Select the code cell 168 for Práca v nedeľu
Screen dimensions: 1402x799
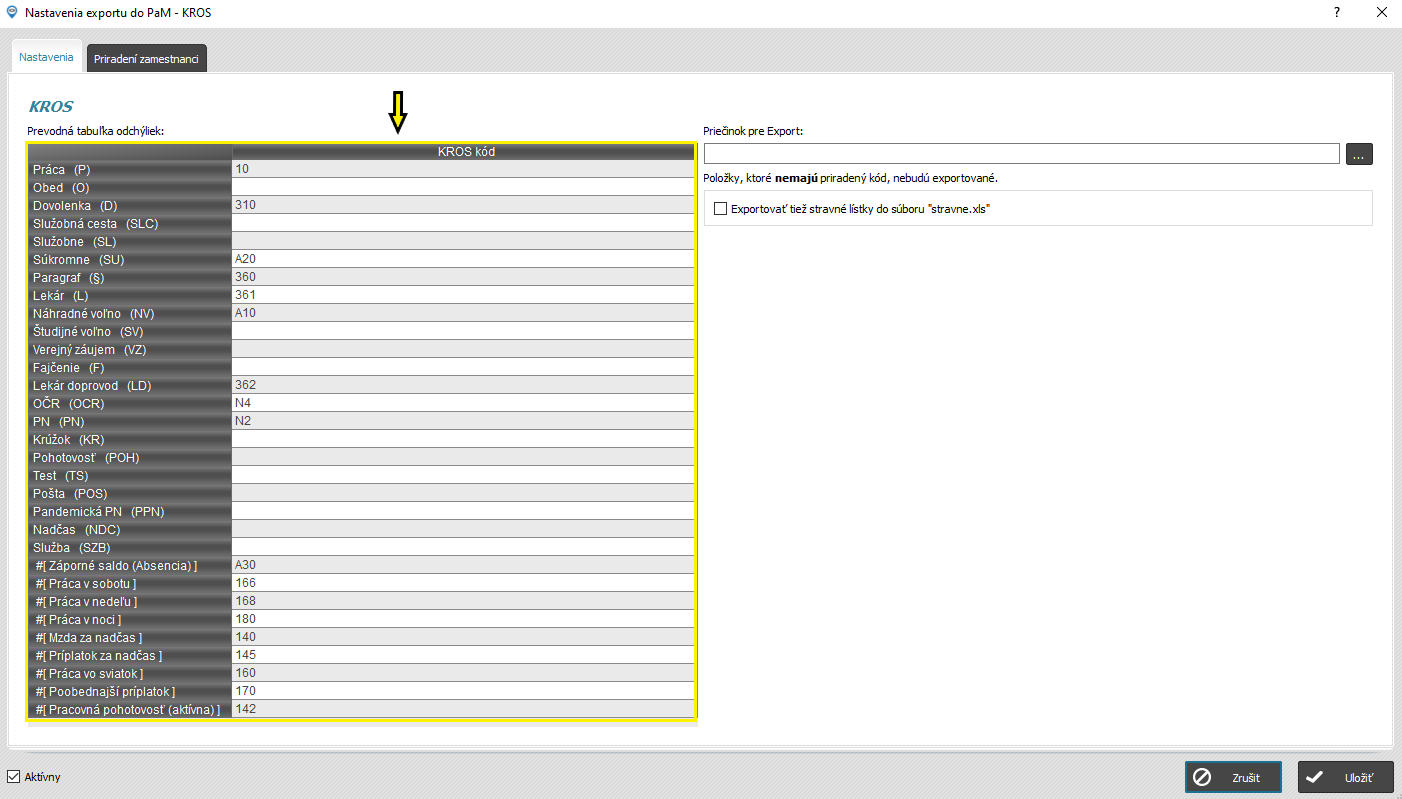(x=464, y=601)
